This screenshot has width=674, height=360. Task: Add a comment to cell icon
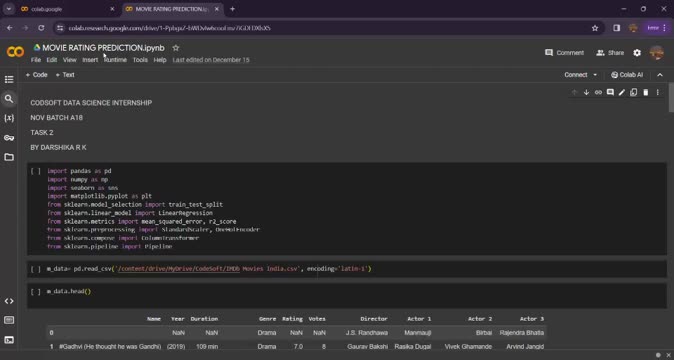[610, 92]
